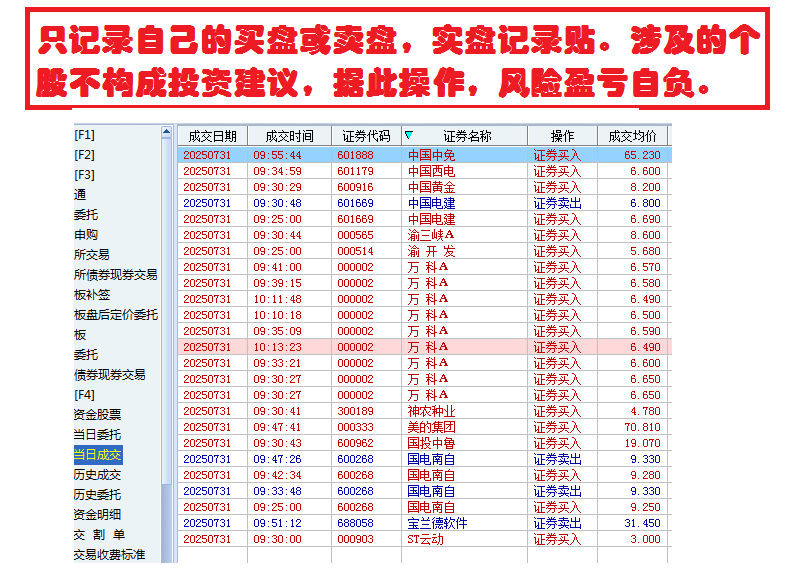Click price 70.810 cell
Viewport: 797px width, 581px height.
point(642,427)
